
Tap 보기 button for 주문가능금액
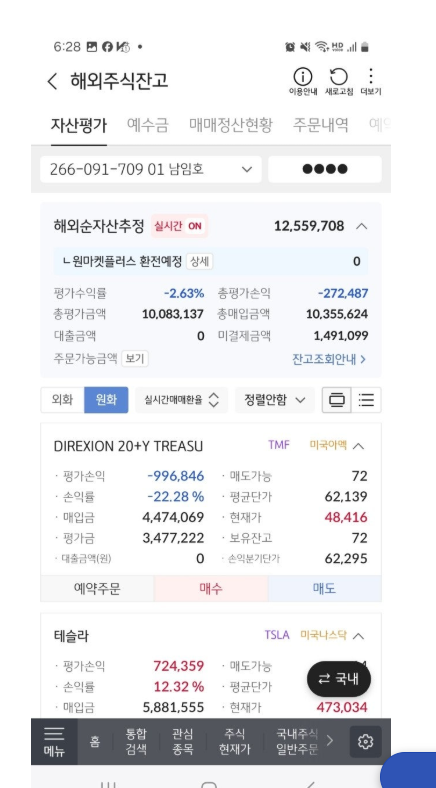135,359
